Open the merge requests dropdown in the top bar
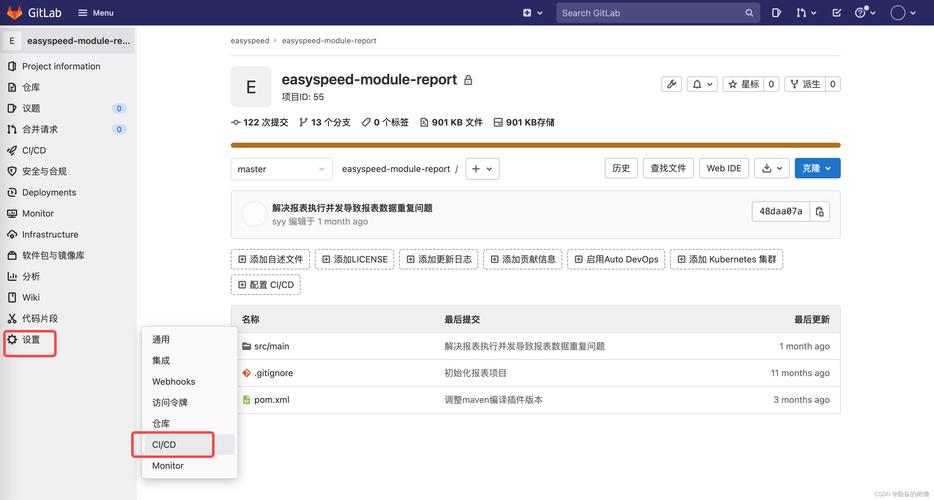 [x=806, y=13]
